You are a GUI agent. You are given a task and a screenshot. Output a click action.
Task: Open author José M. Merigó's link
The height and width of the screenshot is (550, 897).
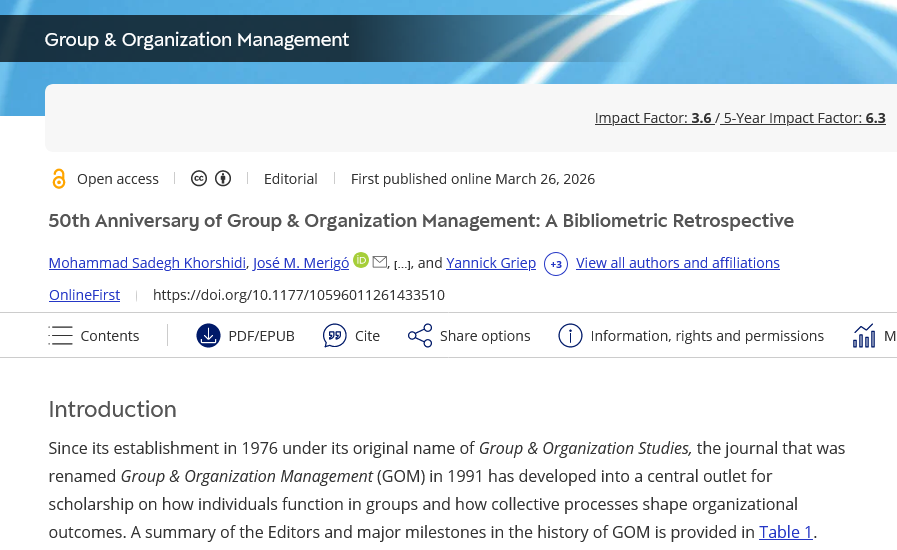301,263
